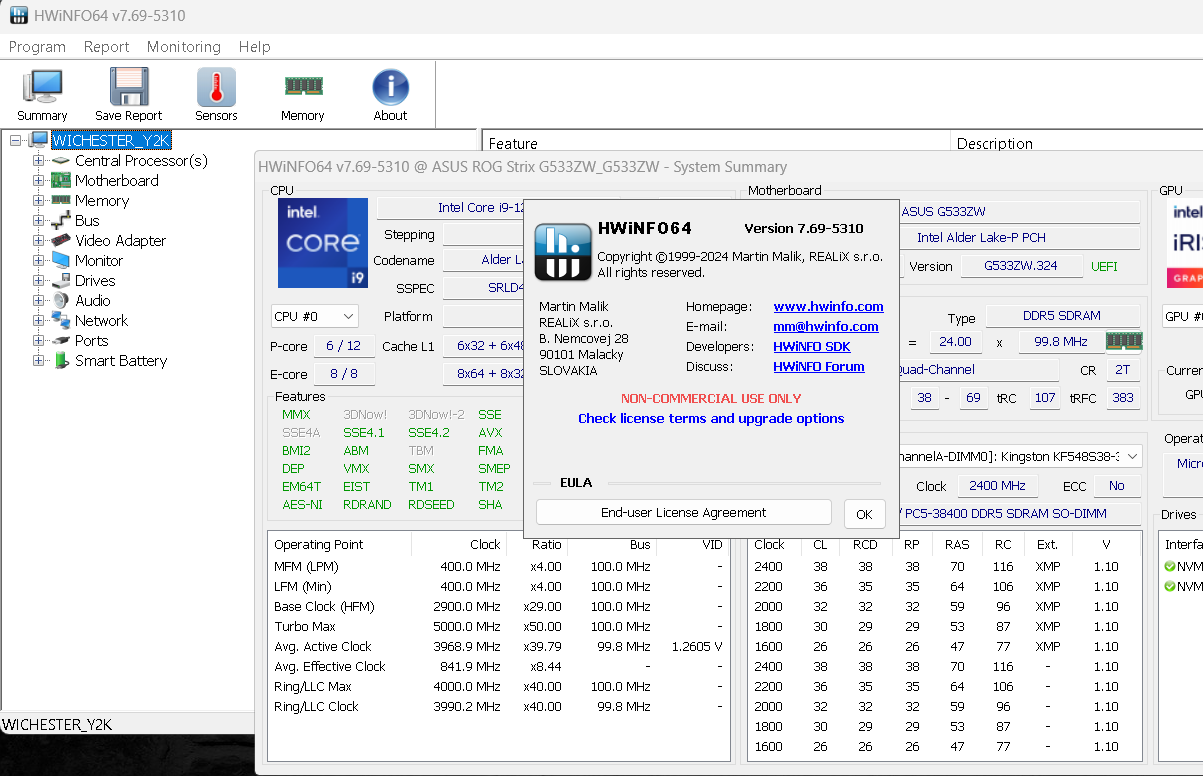This screenshot has width=1203, height=776.
Task: Expand the Monitor tree node
Action: (39, 261)
